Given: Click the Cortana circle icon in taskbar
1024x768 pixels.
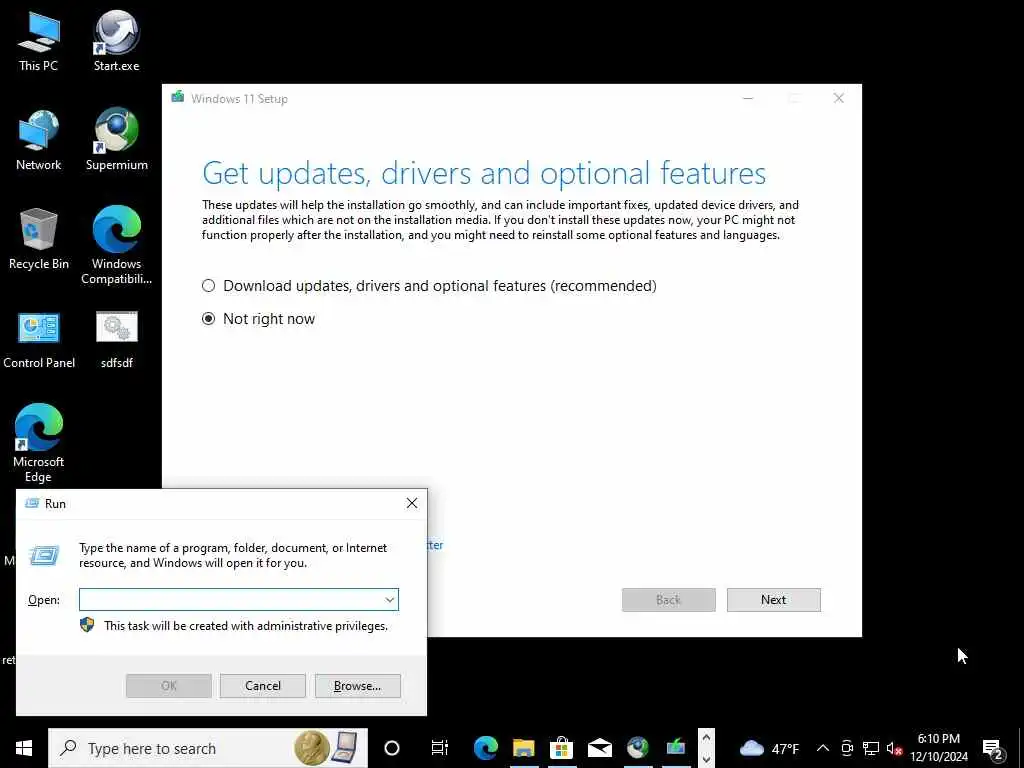Looking at the screenshot, I should point(392,748).
